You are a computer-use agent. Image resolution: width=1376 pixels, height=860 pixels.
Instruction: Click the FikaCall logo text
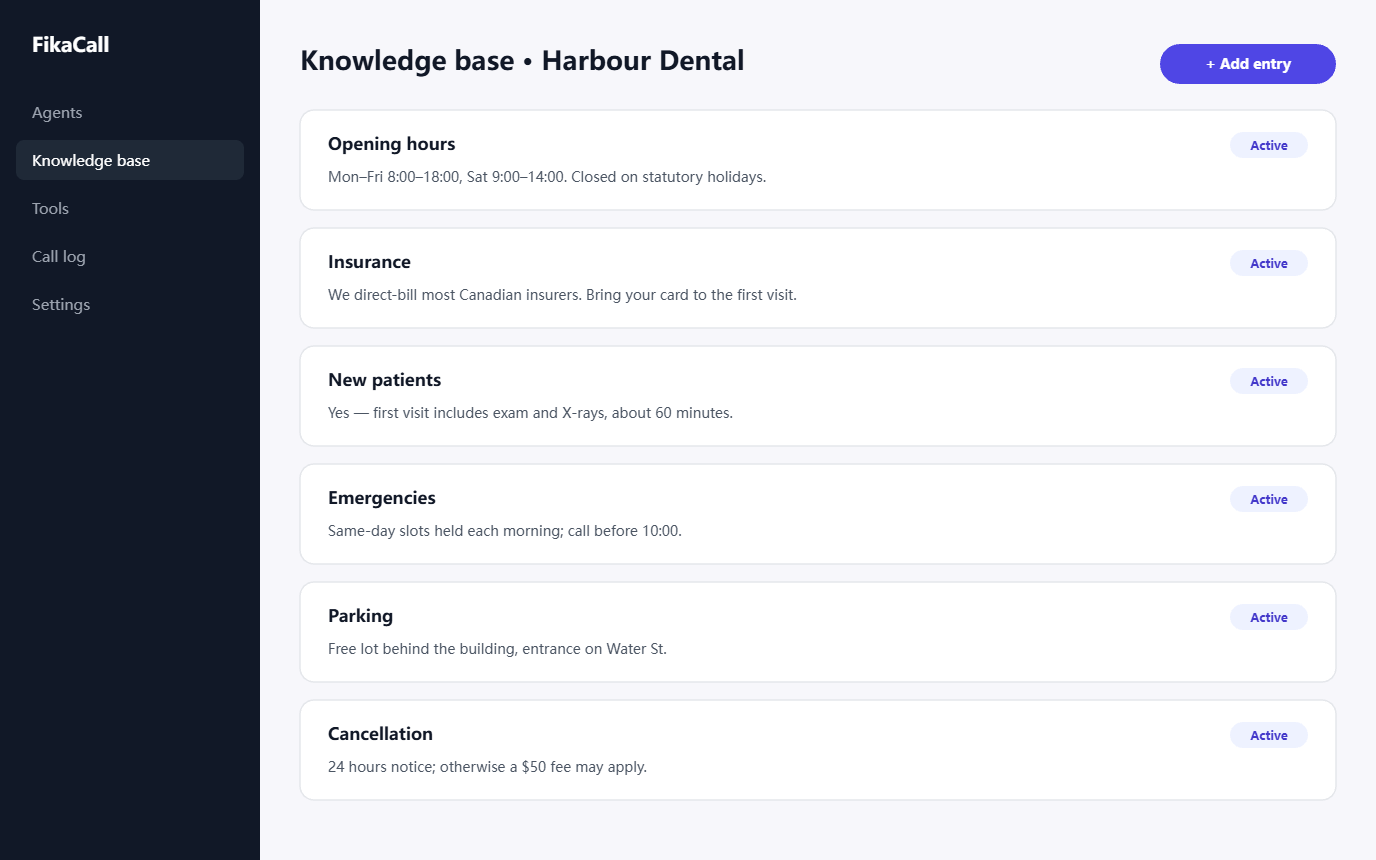tap(70, 45)
